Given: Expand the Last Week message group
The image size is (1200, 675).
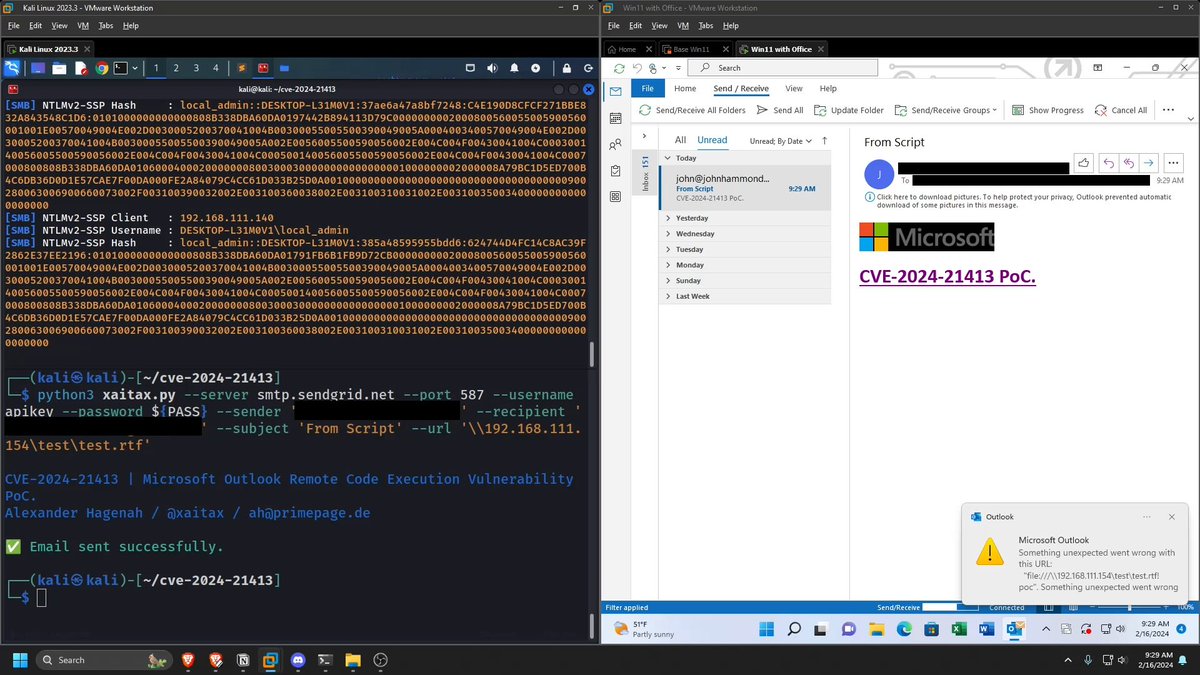Looking at the screenshot, I should [669, 296].
